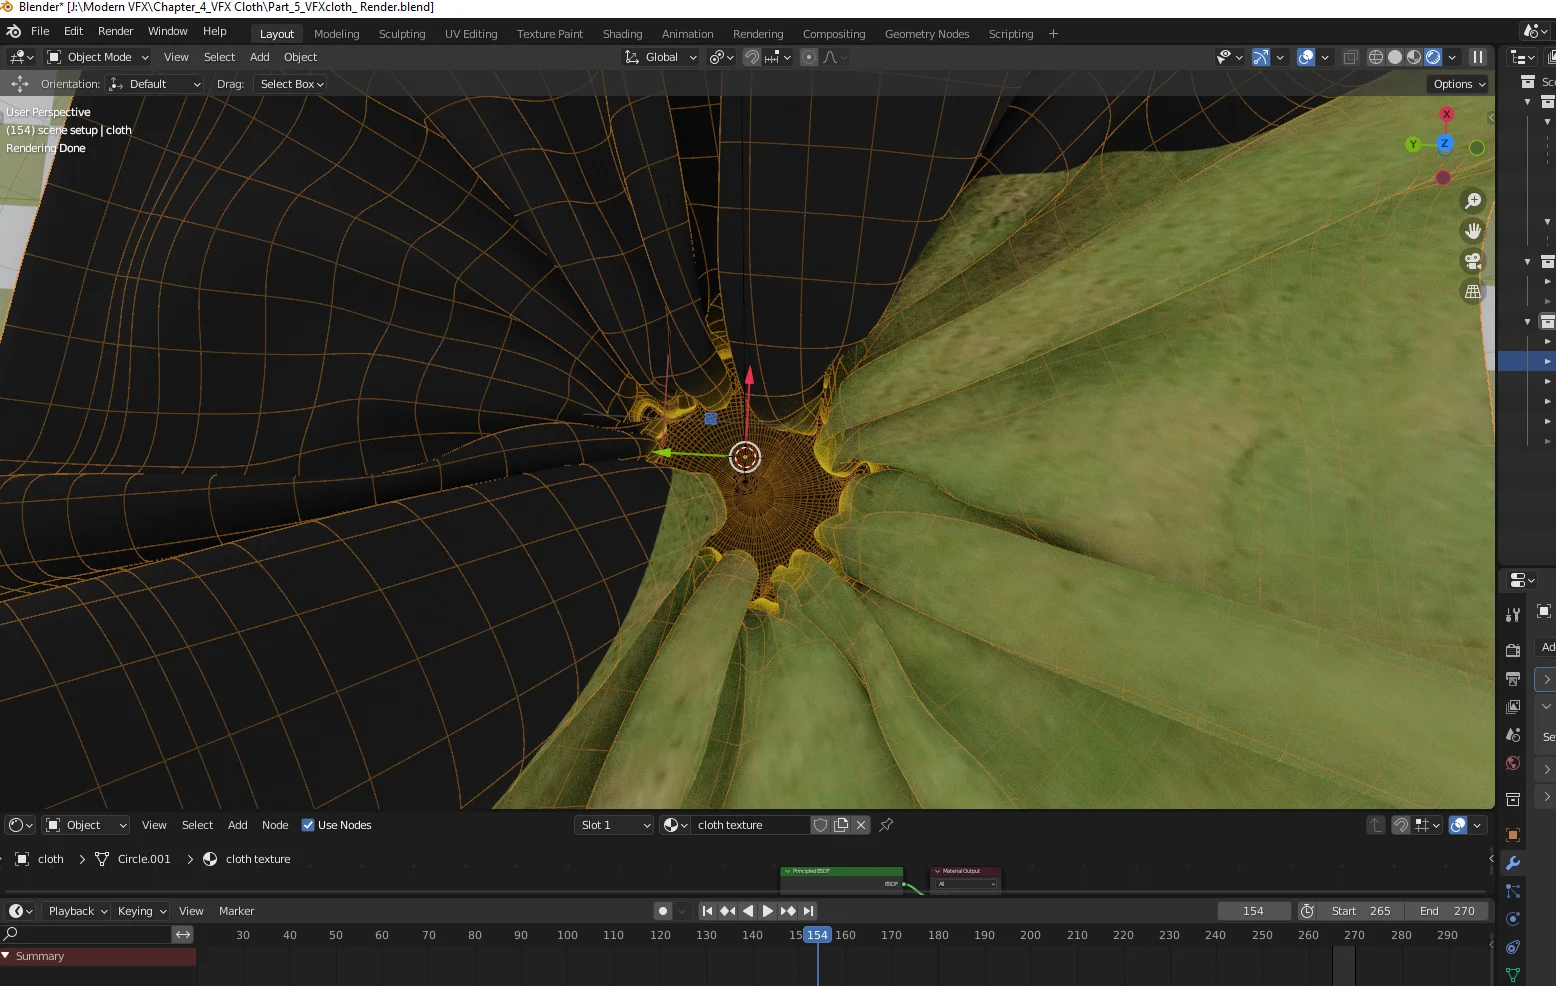The height and width of the screenshot is (986, 1556).
Task: Click the Toggle X-Ray icon
Action: (1351, 57)
